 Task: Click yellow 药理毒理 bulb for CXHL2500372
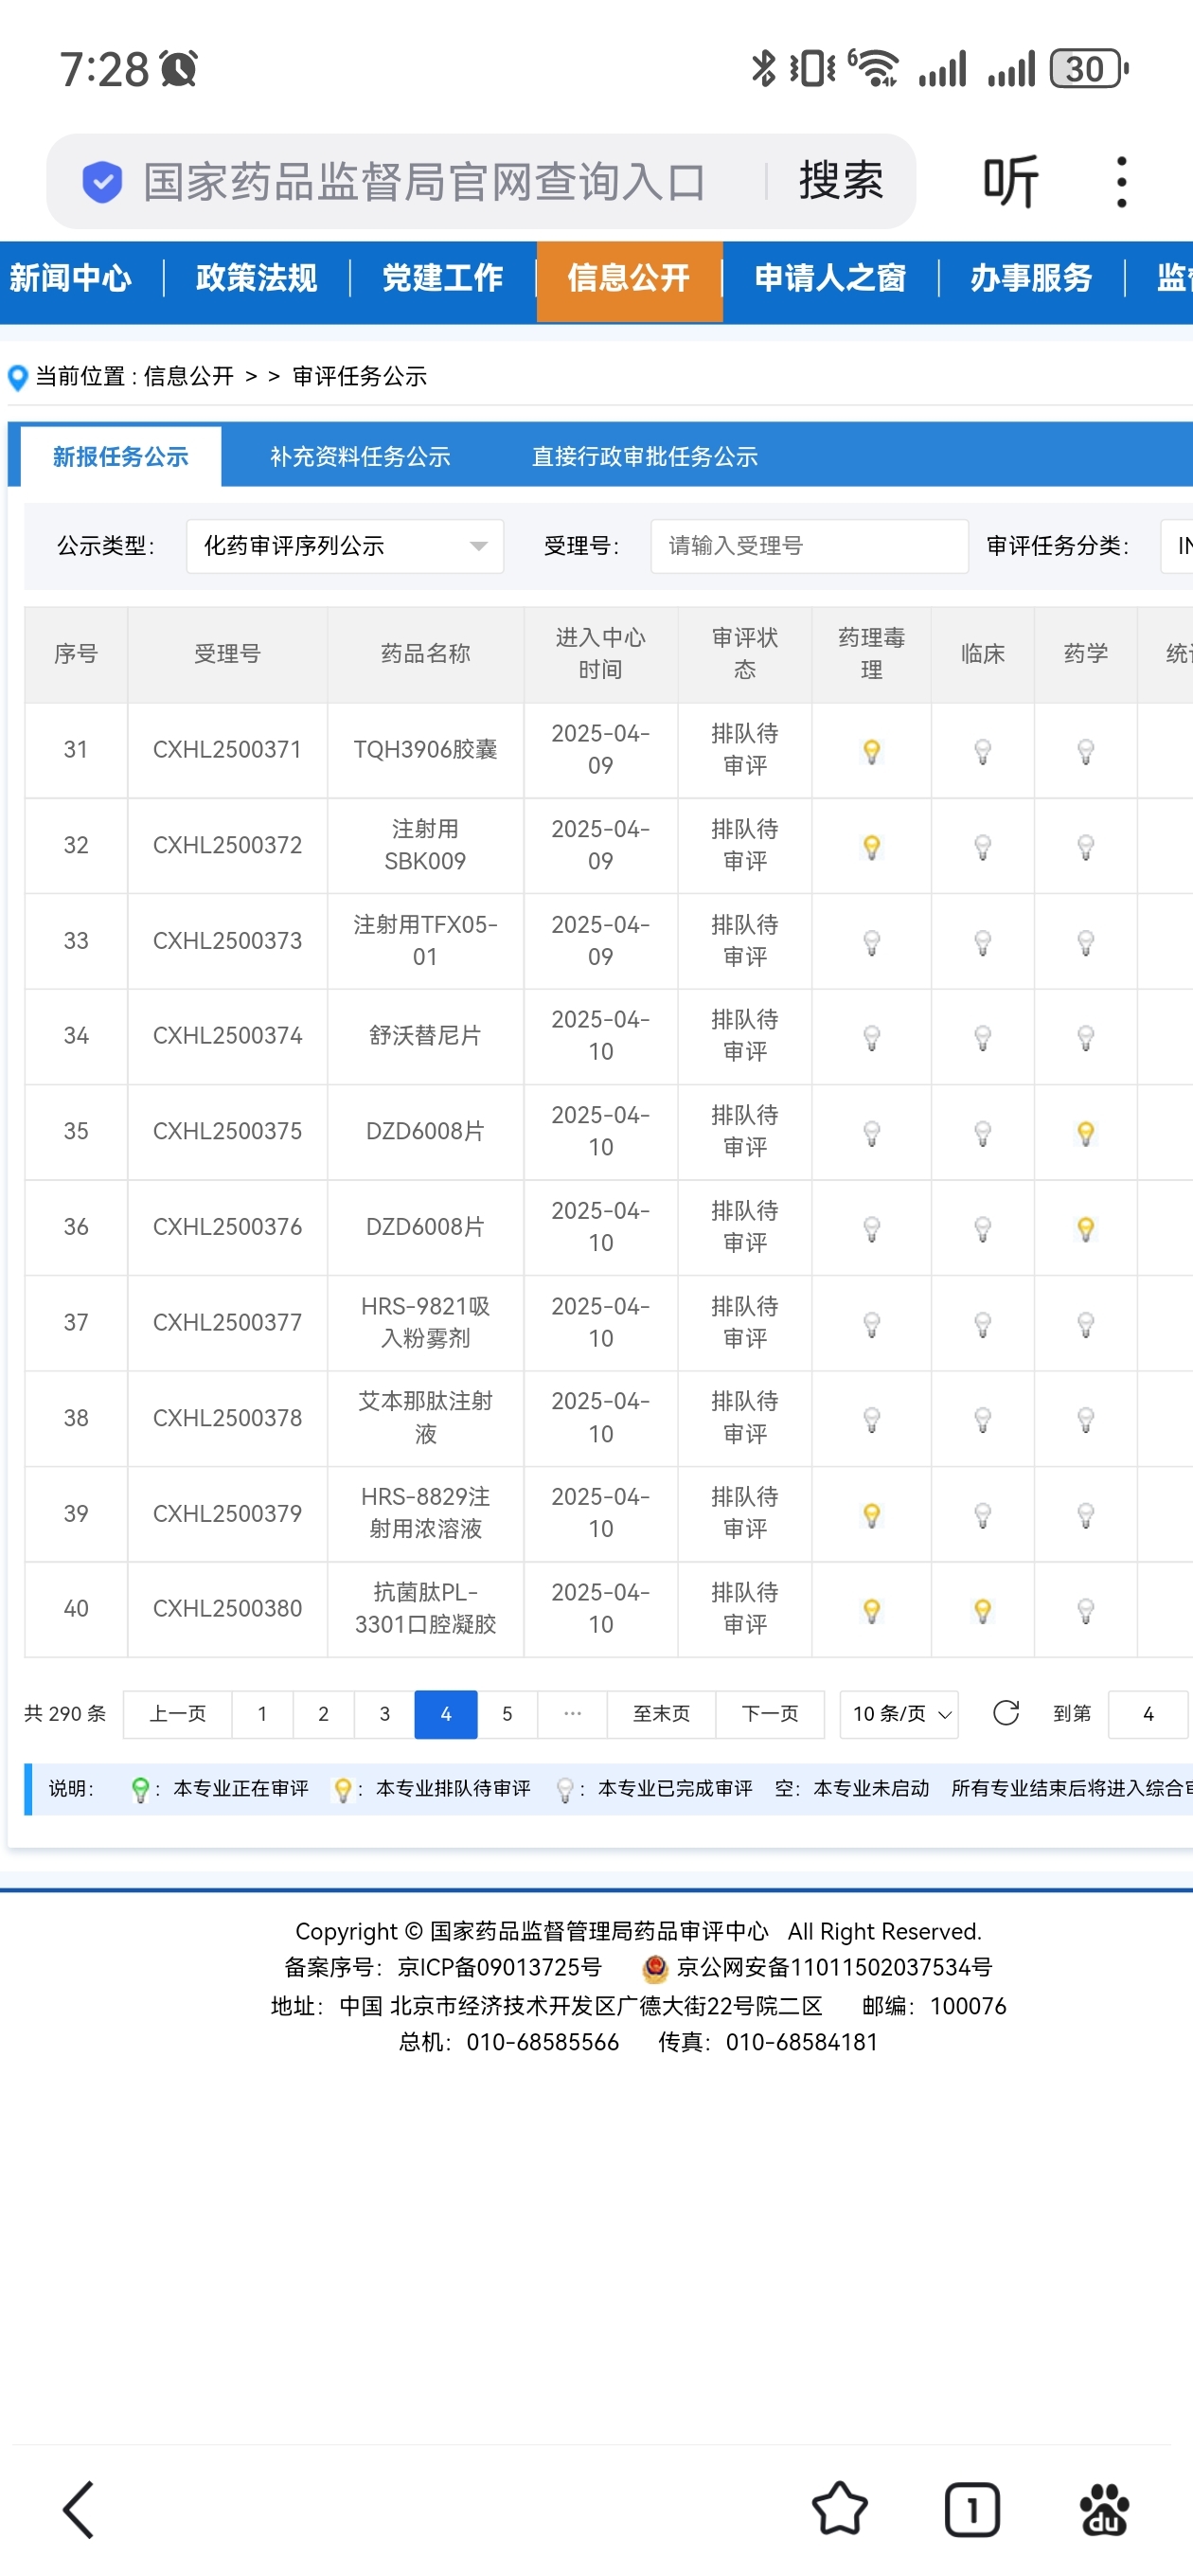point(872,847)
